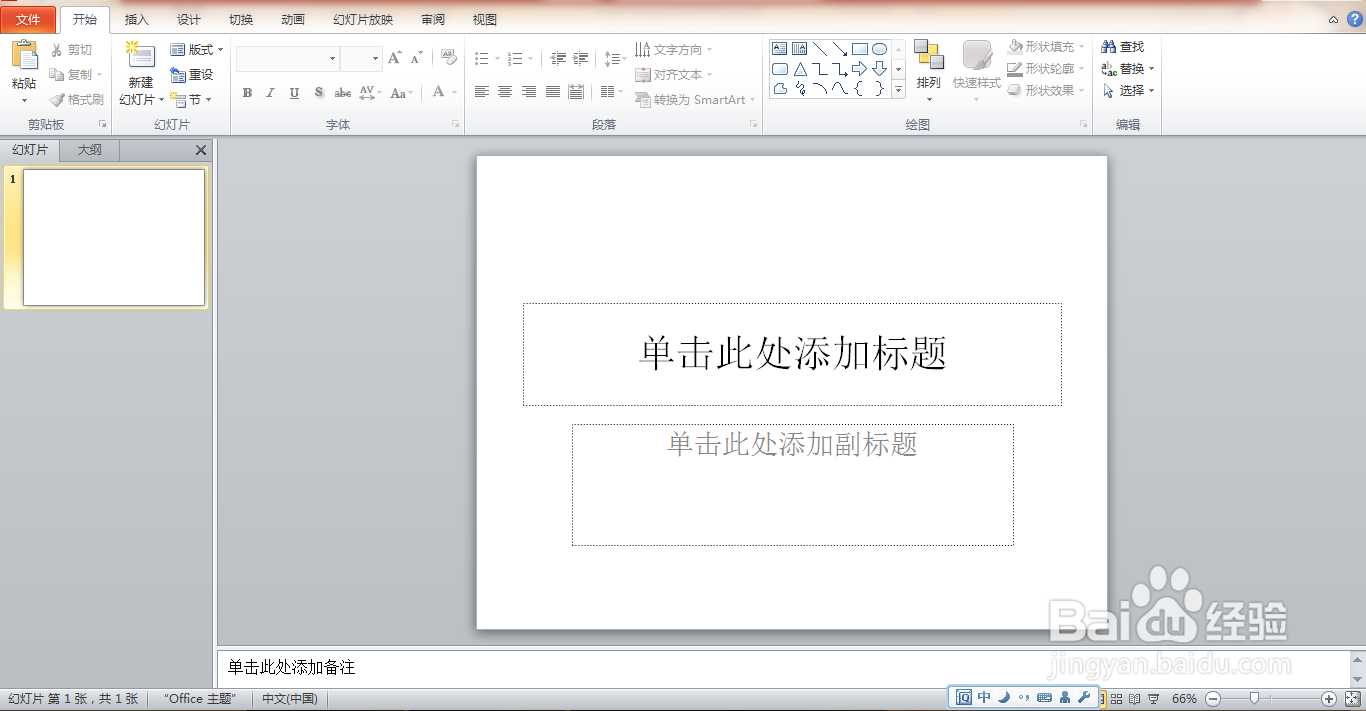
Task: Click the zoom in plus button
Action: (1329, 698)
